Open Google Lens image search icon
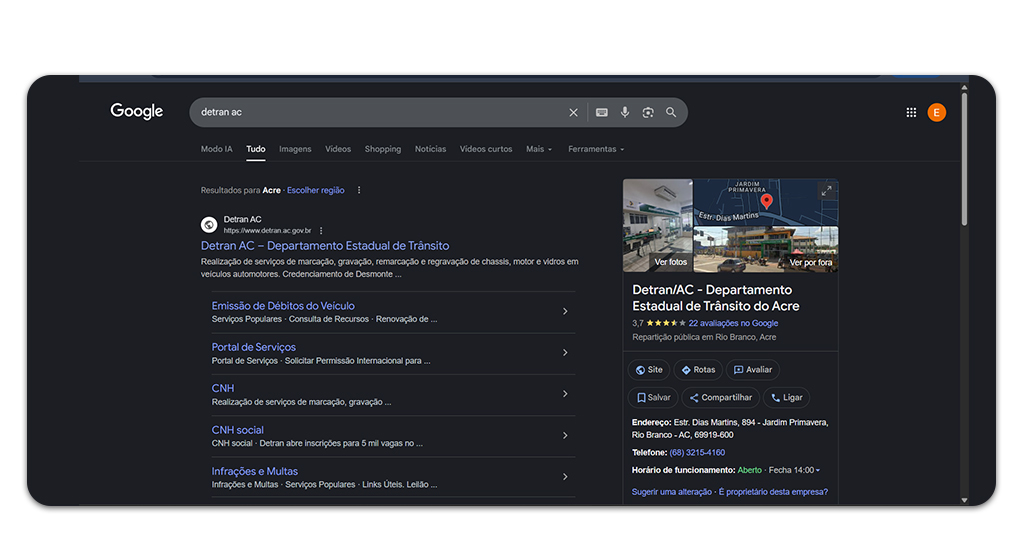1024x536 pixels. [x=648, y=113]
